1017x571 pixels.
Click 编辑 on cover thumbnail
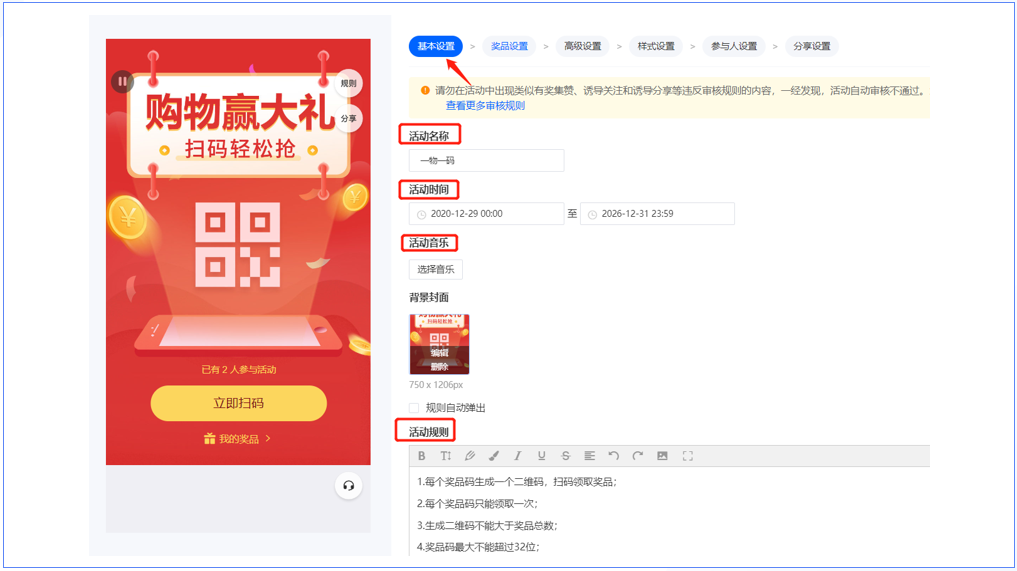(x=439, y=353)
